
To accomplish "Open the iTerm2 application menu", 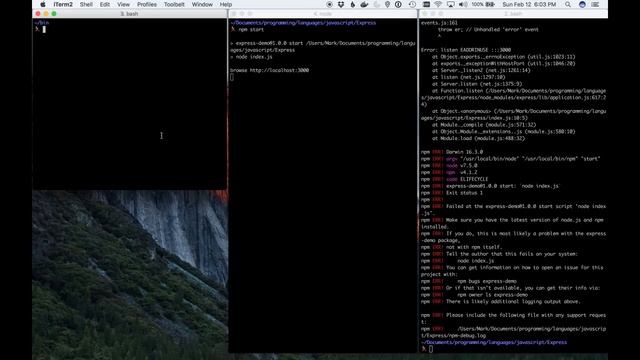I will (63, 4).
